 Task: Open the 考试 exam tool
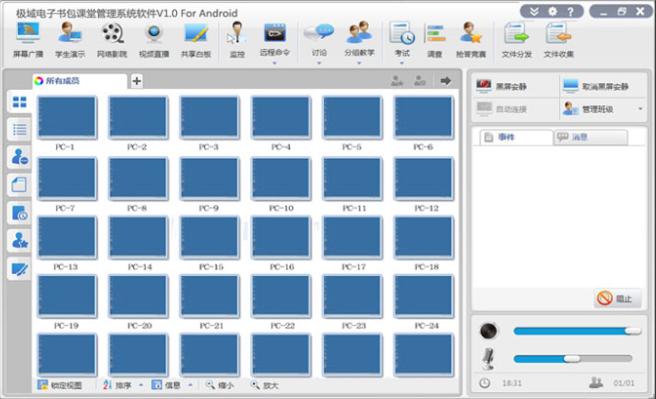[x=402, y=38]
